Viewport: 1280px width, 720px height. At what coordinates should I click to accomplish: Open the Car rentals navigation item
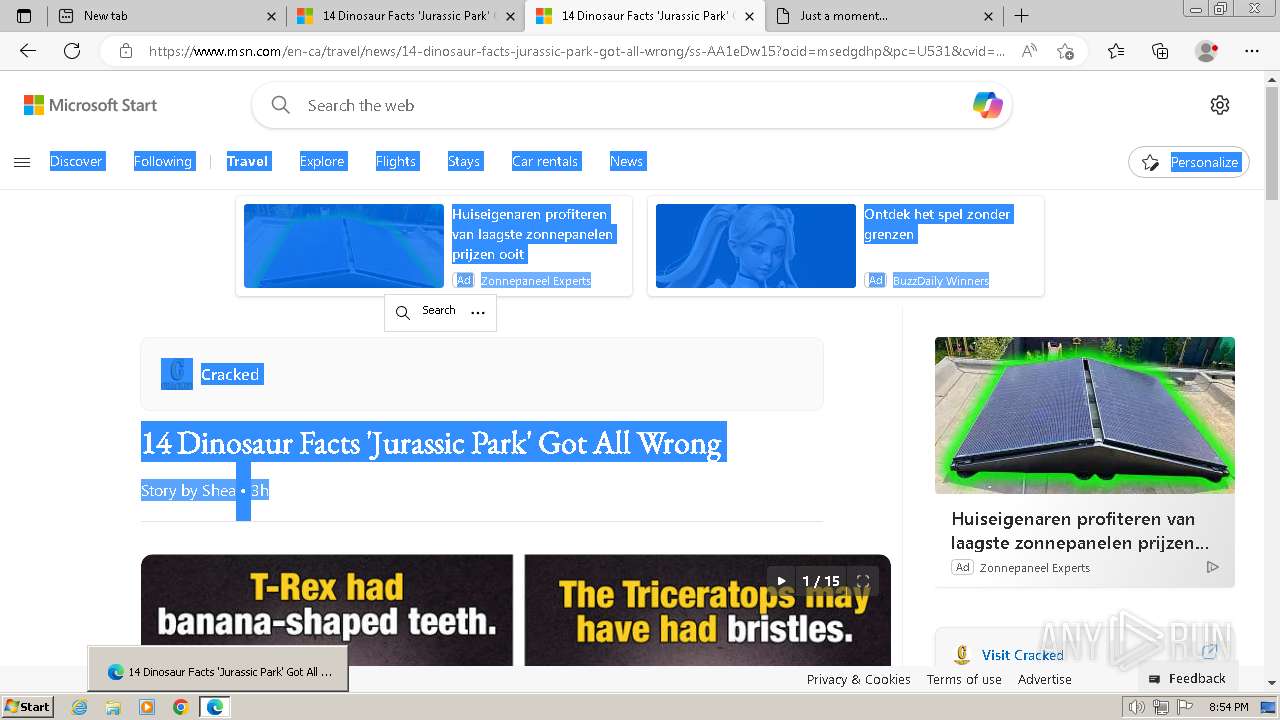click(x=545, y=161)
